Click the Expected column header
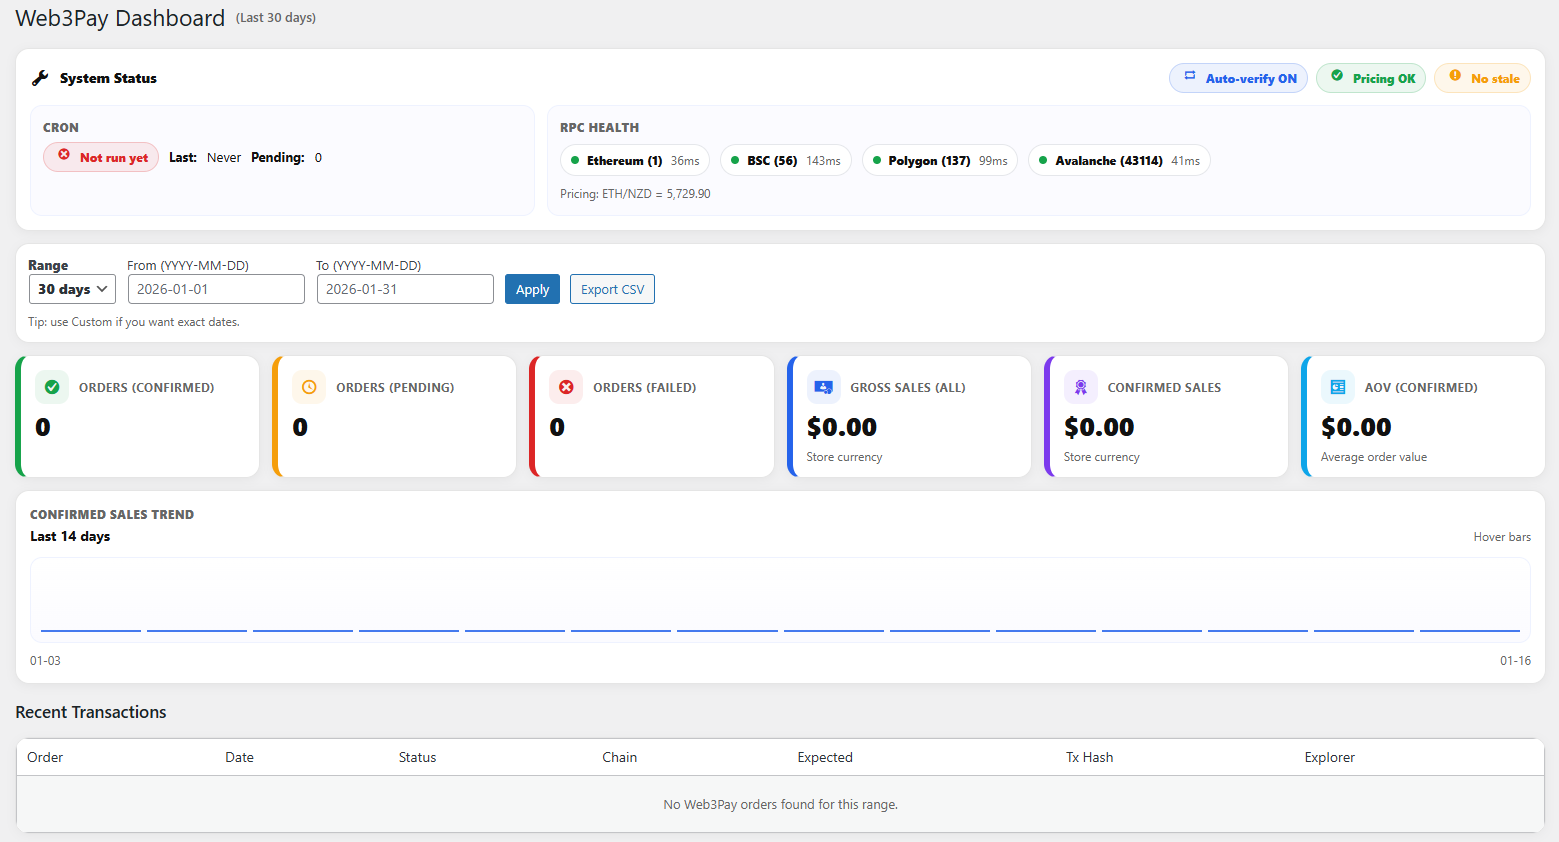 click(825, 757)
